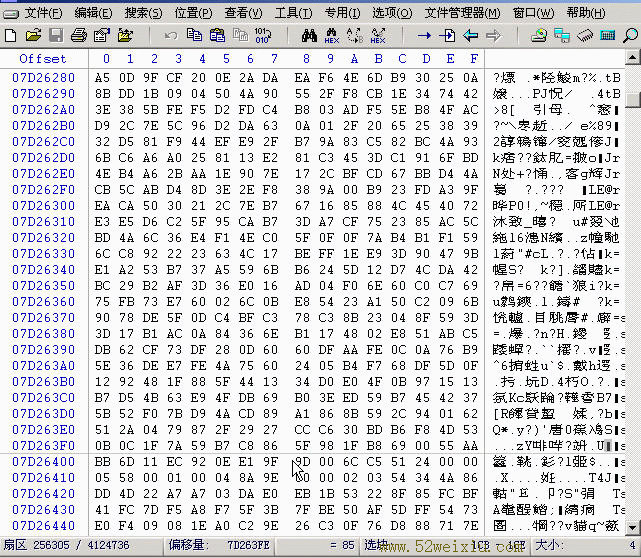Click first byte 05 at row 07D26410
The image size is (641, 558).
click(x=102, y=478)
